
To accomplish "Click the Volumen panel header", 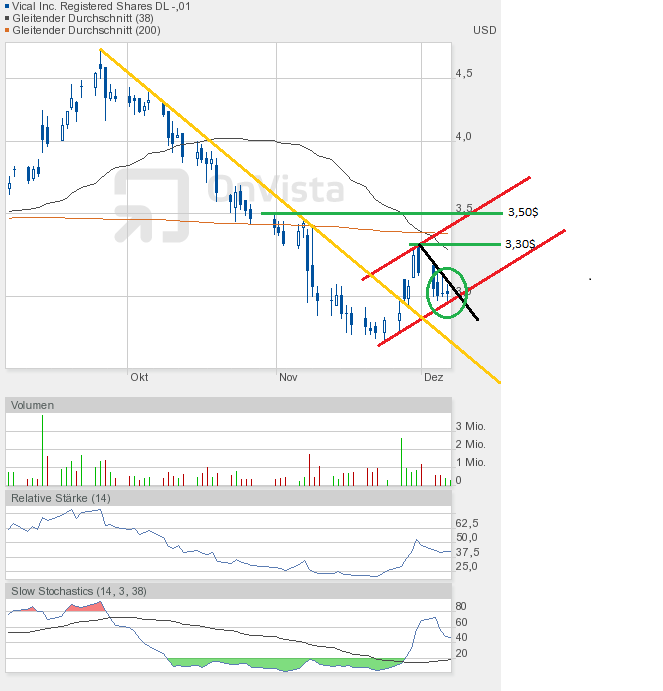I will (x=228, y=405).
